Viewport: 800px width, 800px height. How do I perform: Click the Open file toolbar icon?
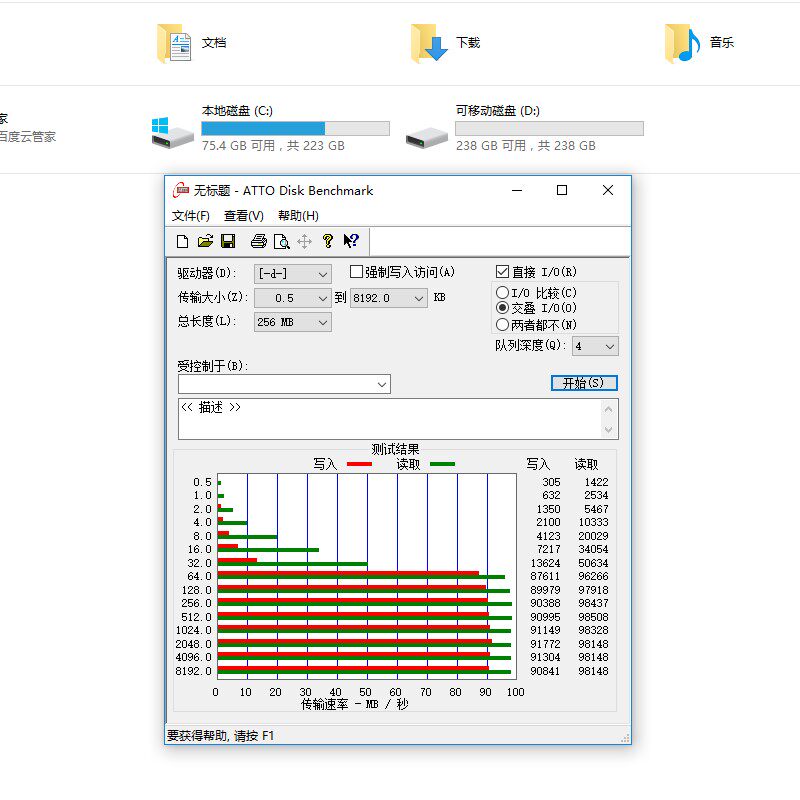[x=205, y=241]
